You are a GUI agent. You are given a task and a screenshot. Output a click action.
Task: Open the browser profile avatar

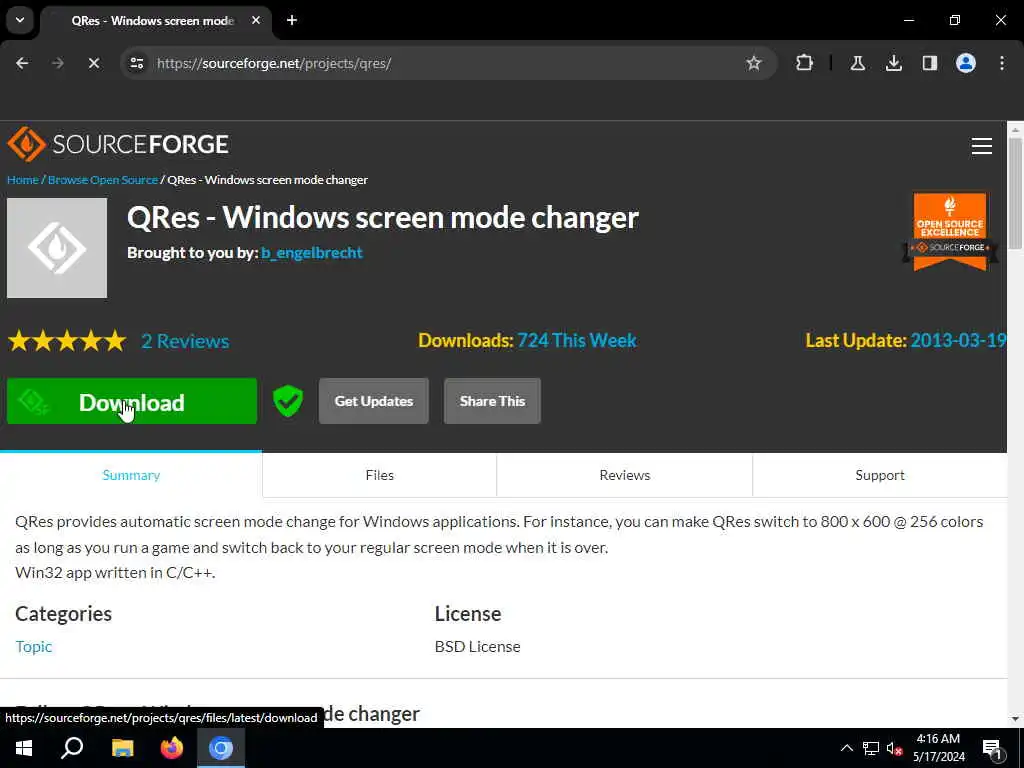point(965,63)
